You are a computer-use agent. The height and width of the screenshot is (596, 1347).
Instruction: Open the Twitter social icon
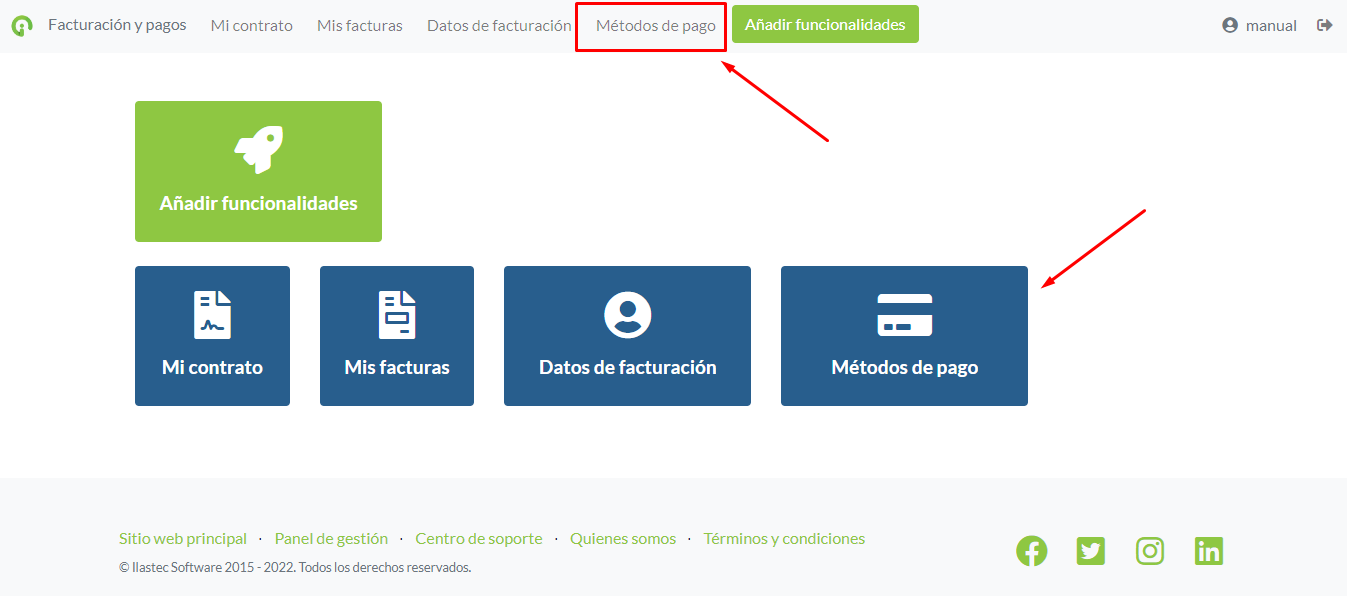click(x=1090, y=551)
